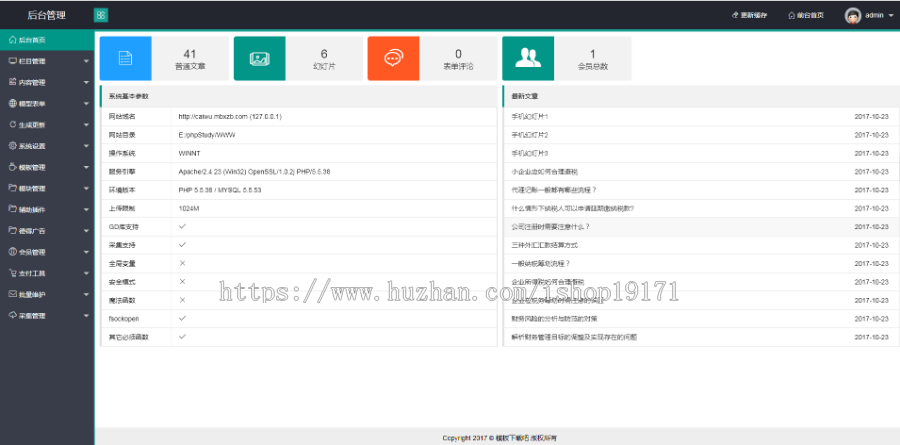Expand 生成更新 with its arrow
This screenshot has height=445, width=900.
click(x=86, y=125)
